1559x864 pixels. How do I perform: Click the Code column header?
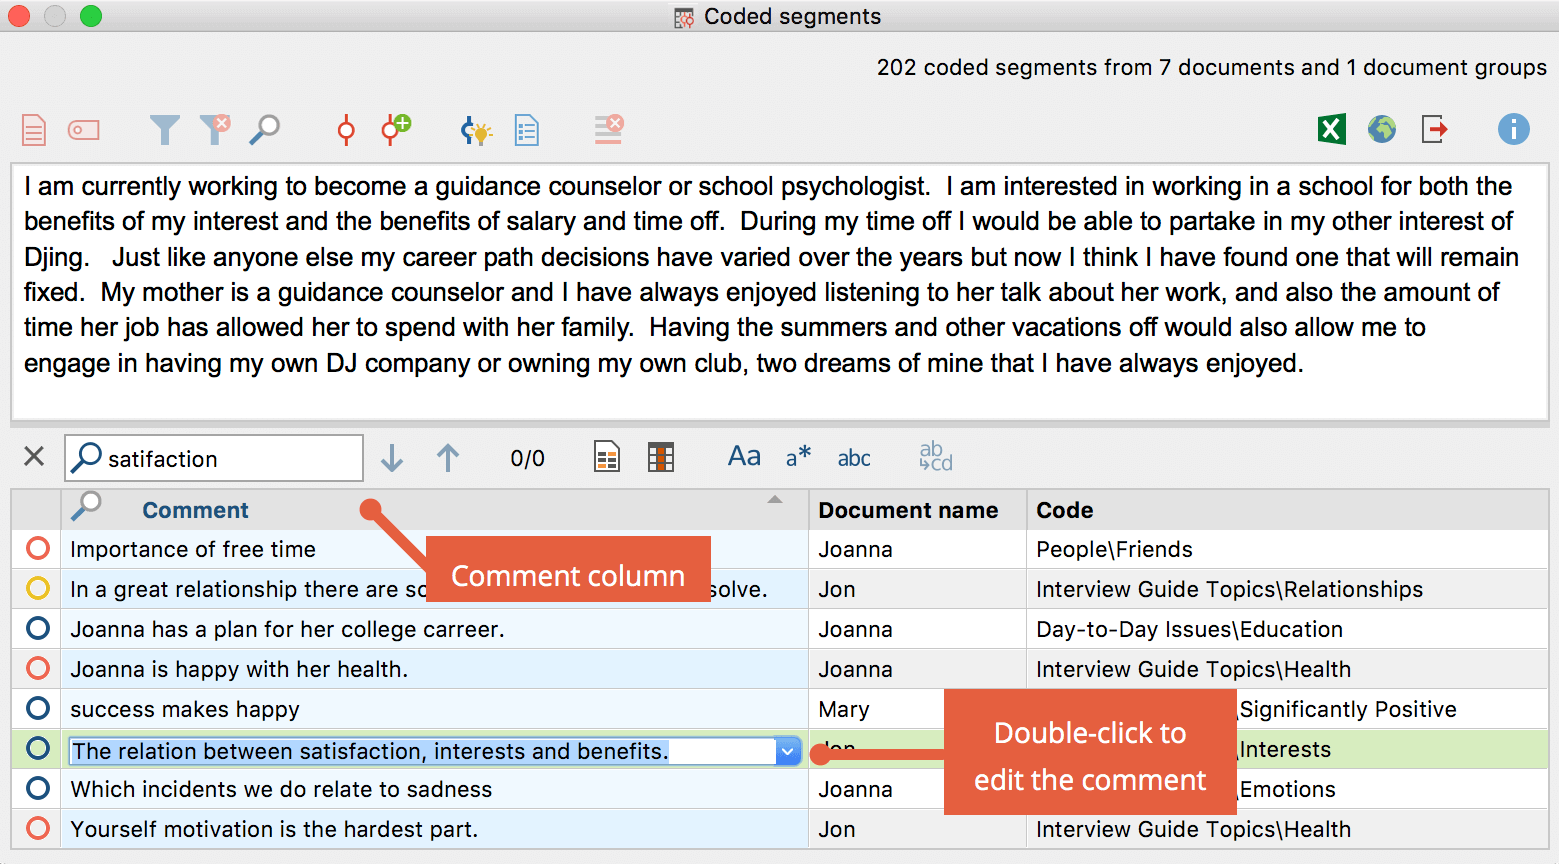[1065, 510]
